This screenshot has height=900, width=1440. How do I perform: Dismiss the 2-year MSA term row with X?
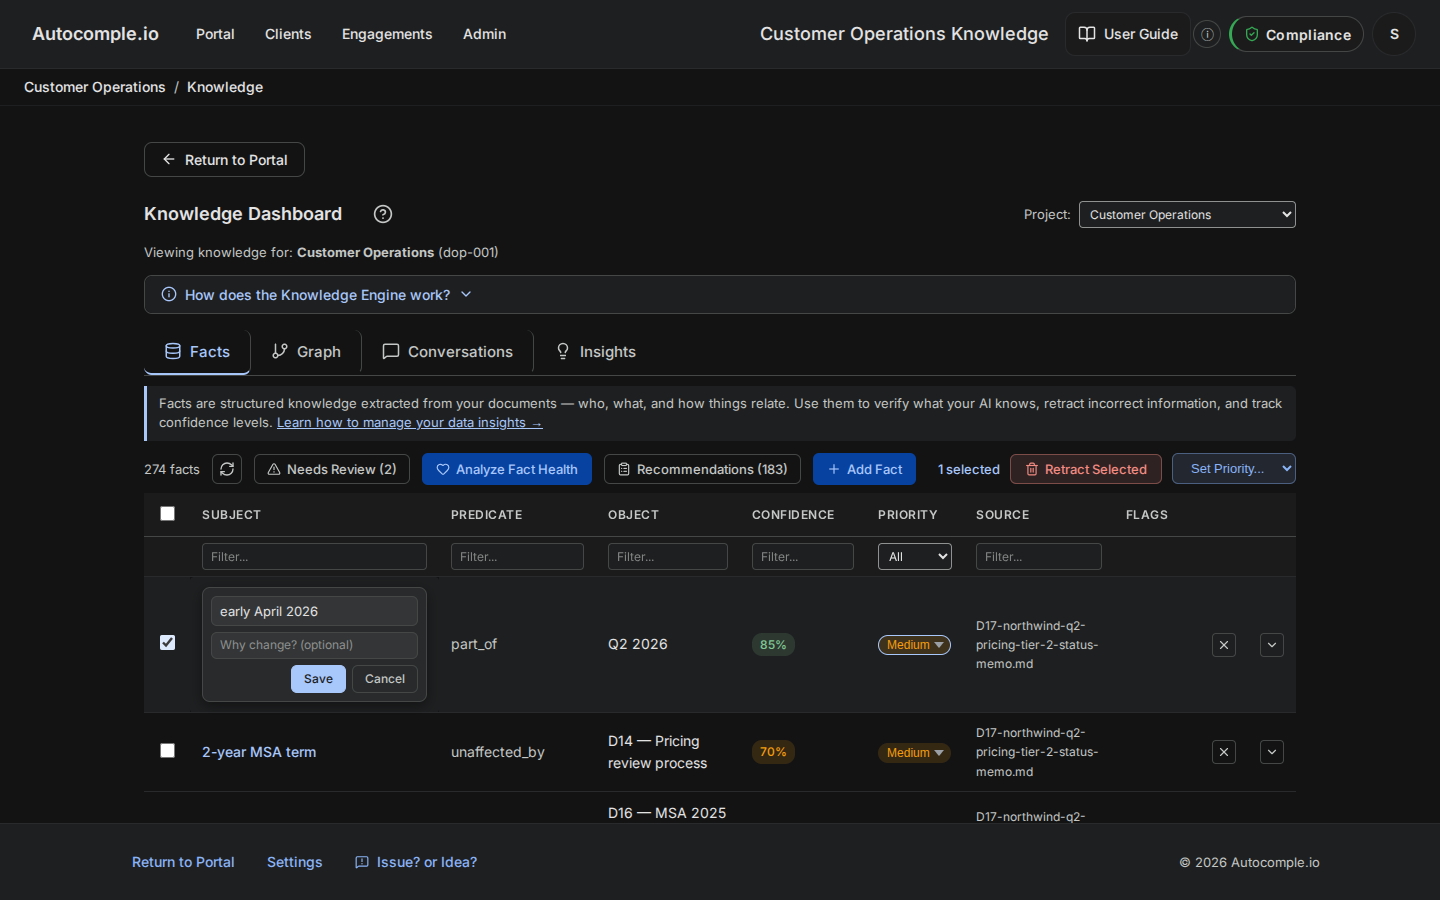click(1224, 752)
